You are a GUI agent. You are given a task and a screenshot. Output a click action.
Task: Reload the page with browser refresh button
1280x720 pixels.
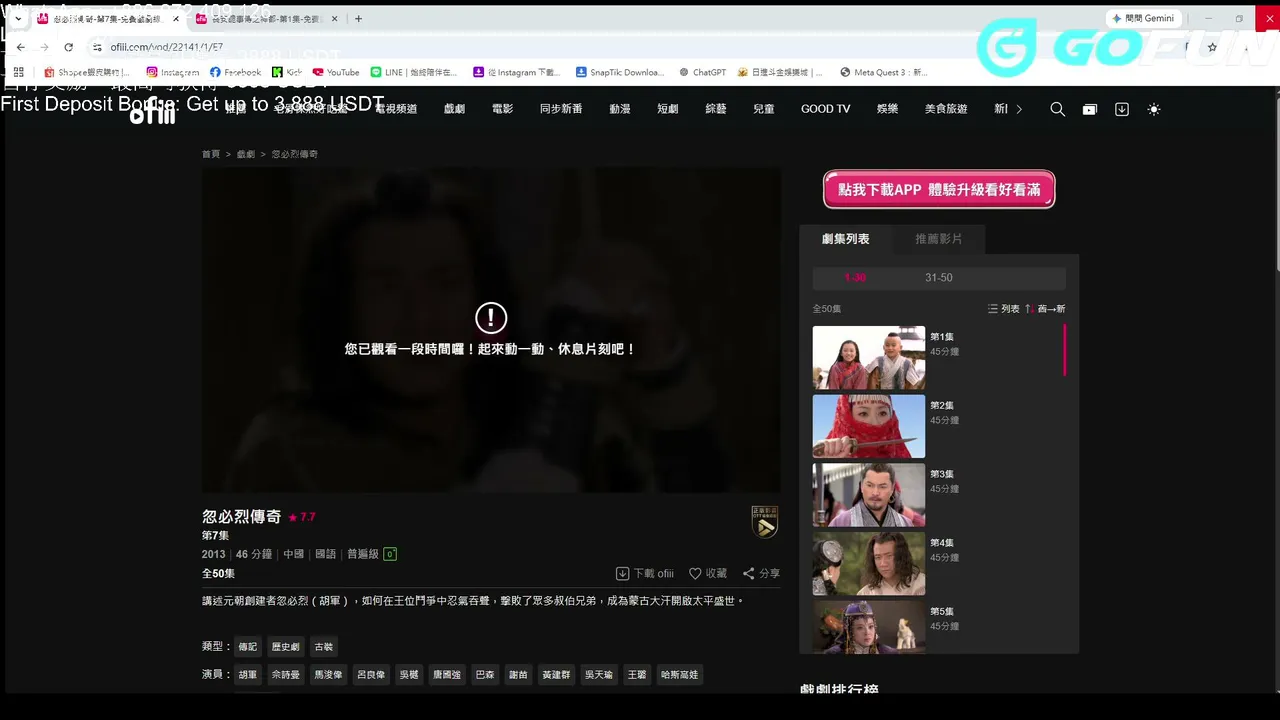68,47
